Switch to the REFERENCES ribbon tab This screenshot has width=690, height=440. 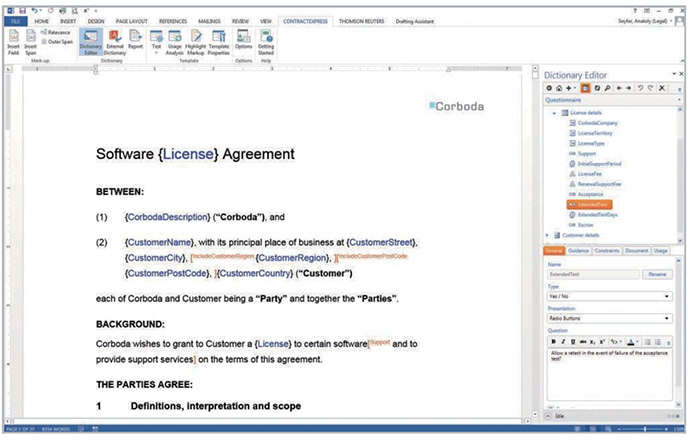[173, 21]
